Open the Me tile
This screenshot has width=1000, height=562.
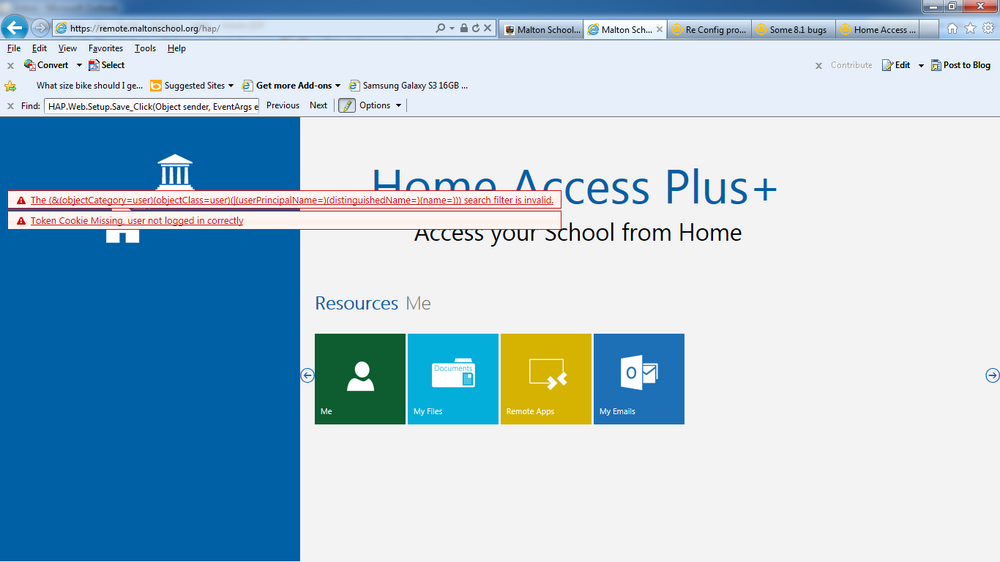coord(360,379)
